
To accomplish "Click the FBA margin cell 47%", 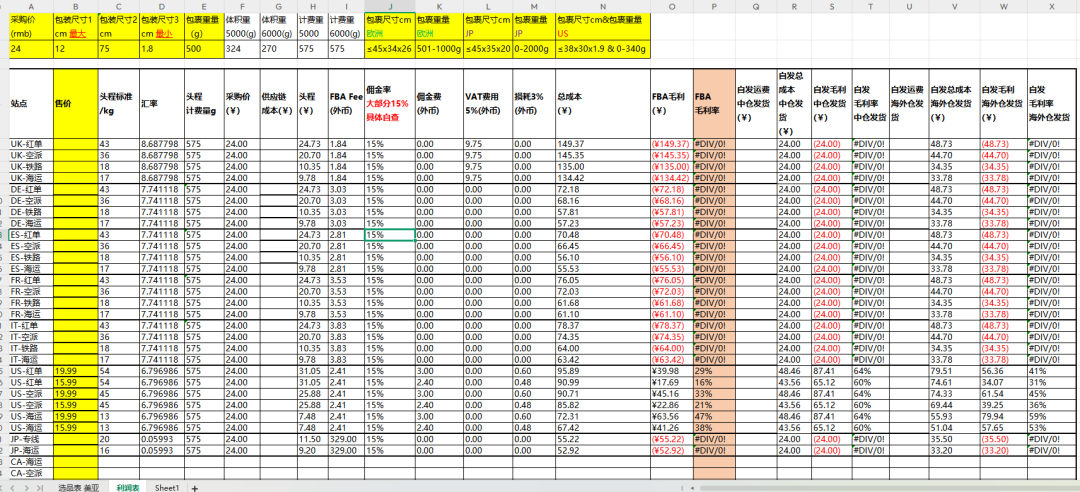I will 714,416.
